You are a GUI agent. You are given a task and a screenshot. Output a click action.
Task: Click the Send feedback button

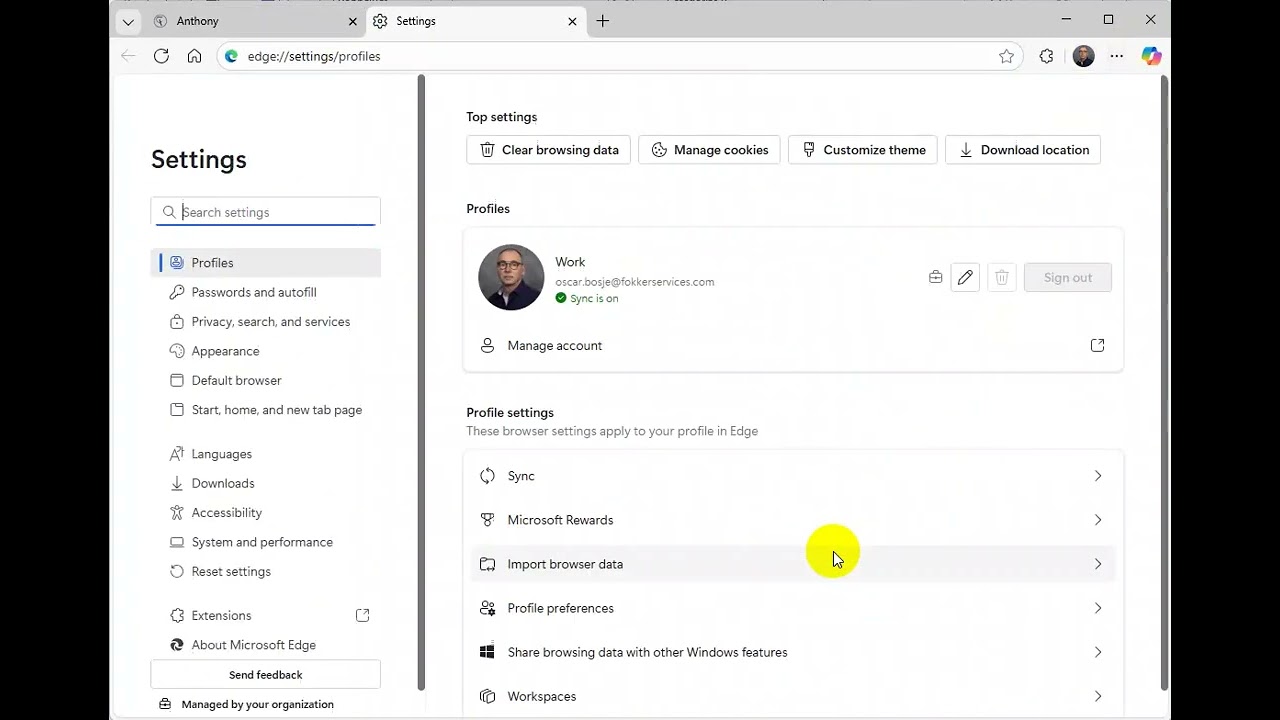[x=266, y=675]
